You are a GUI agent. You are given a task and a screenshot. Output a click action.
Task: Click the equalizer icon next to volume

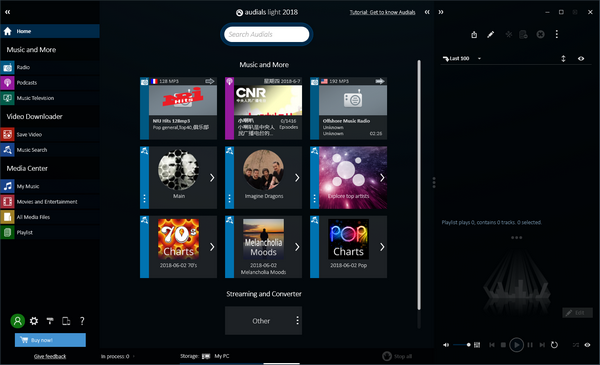(477, 345)
